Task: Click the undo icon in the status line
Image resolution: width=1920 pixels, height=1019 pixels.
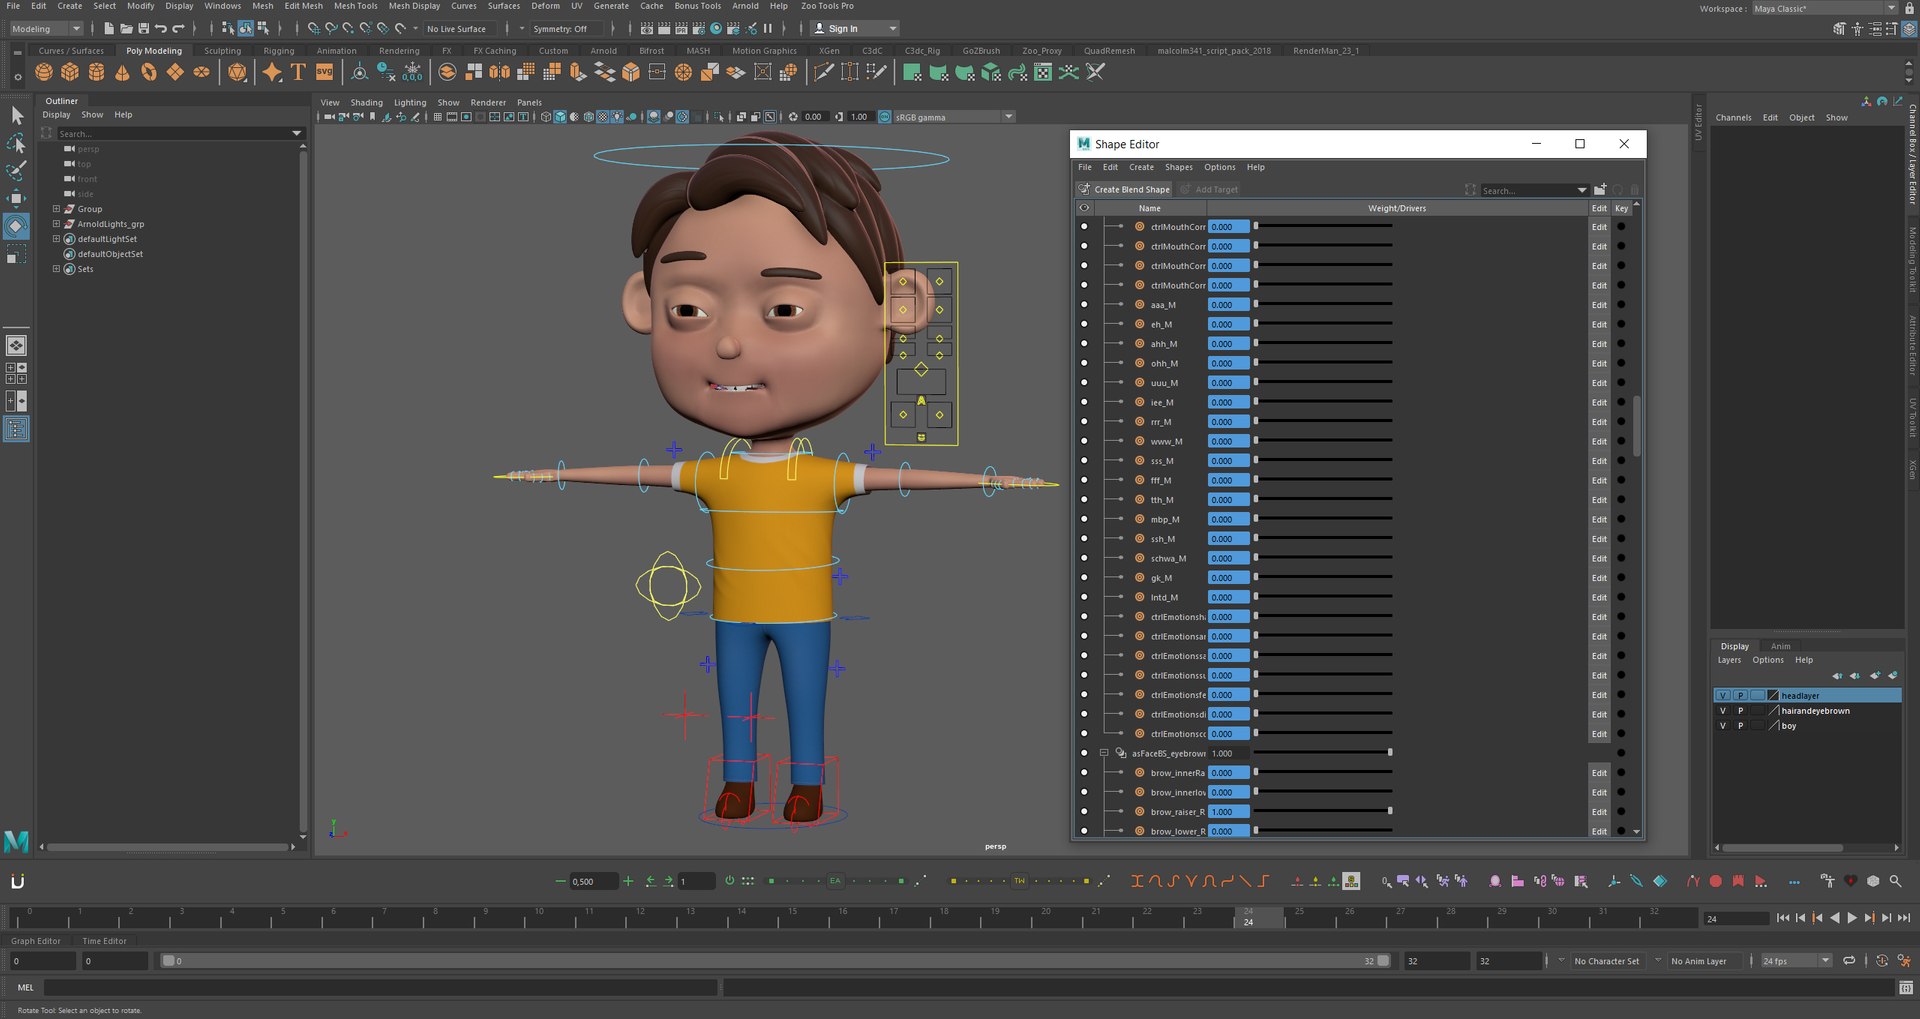Action: click(x=161, y=29)
